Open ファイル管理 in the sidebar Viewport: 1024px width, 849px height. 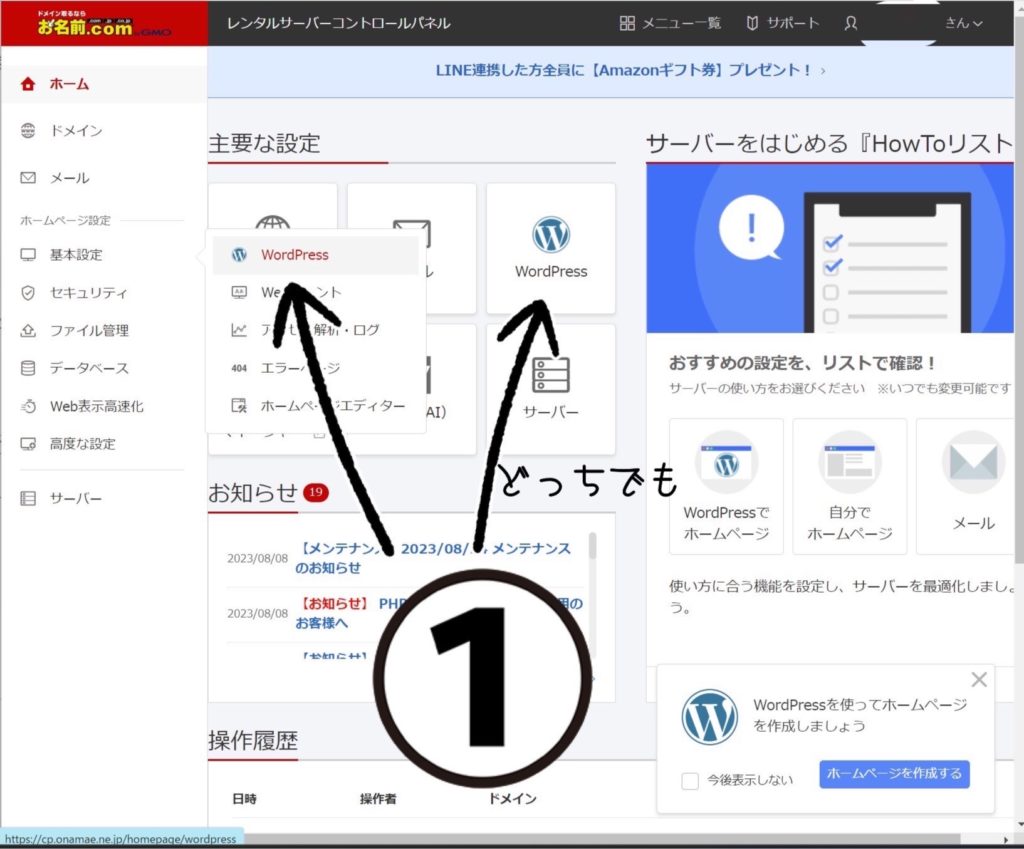coord(89,330)
